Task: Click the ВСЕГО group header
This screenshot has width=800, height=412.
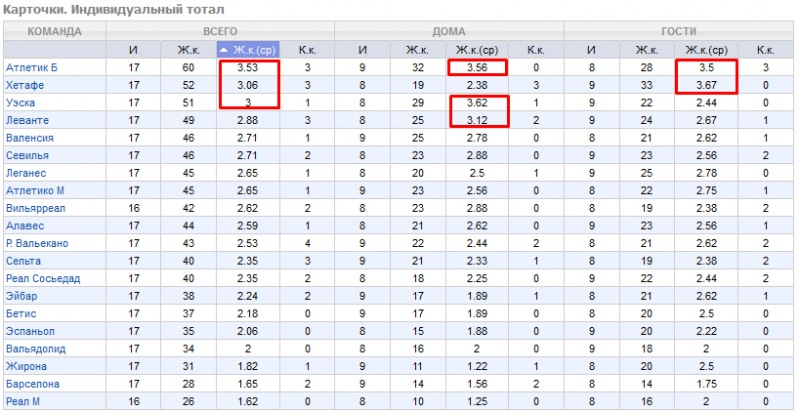Action: tap(220, 32)
